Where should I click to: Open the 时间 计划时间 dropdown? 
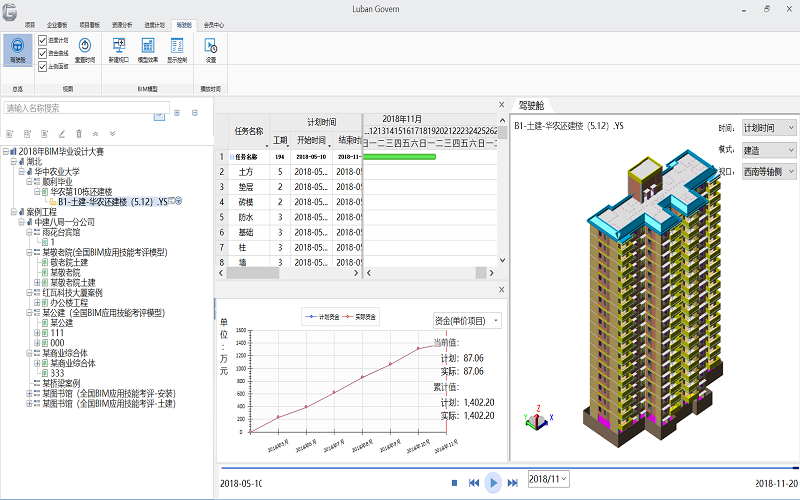pos(769,128)
